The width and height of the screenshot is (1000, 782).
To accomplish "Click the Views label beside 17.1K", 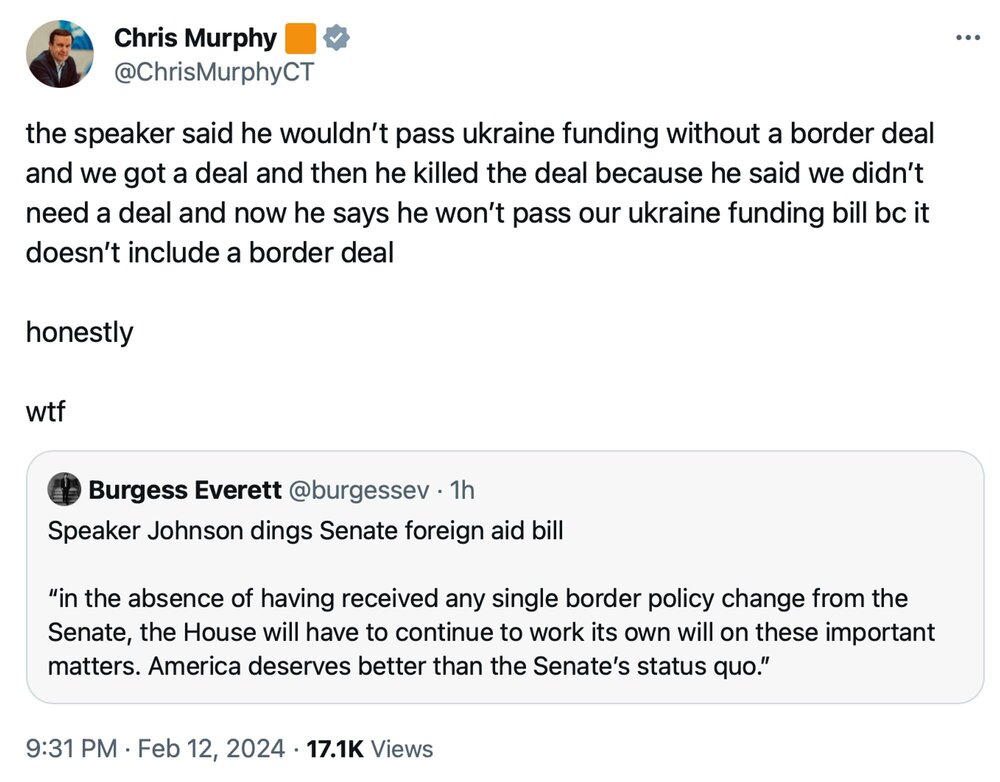I will pyautogui.click(x=408, y=748).
